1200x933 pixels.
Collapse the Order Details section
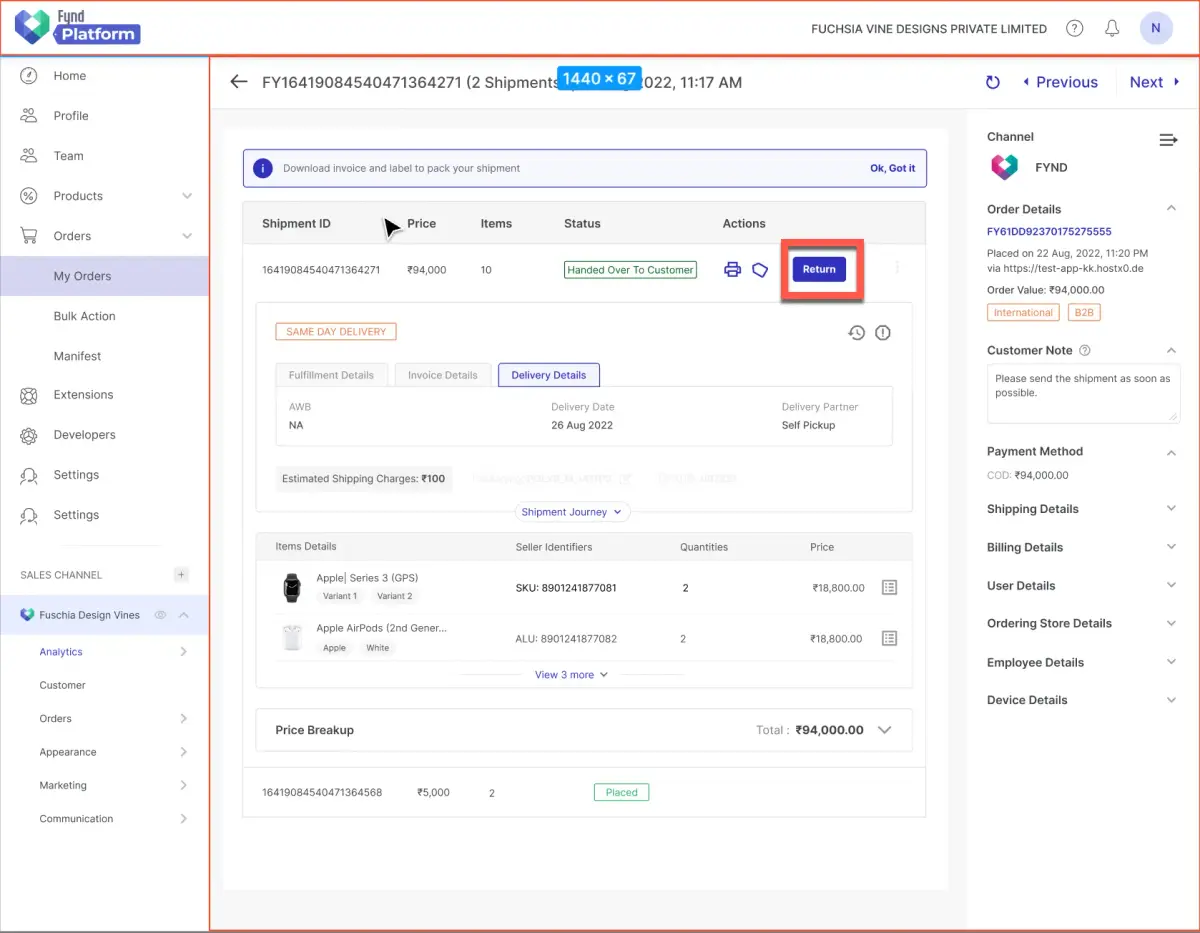pos(1172,209)
